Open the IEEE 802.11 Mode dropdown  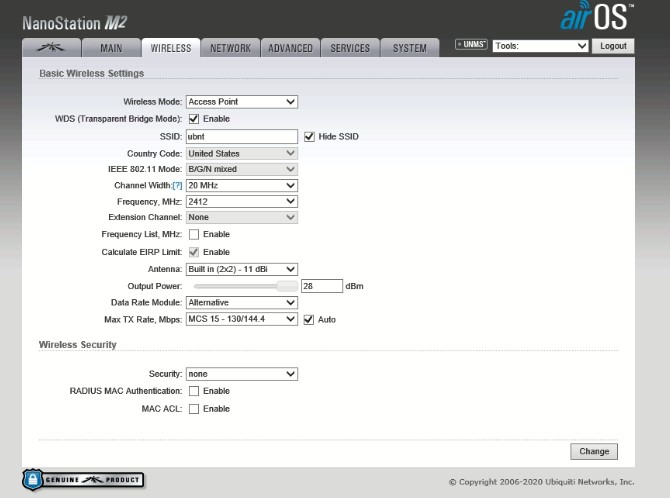pos(242,169)
